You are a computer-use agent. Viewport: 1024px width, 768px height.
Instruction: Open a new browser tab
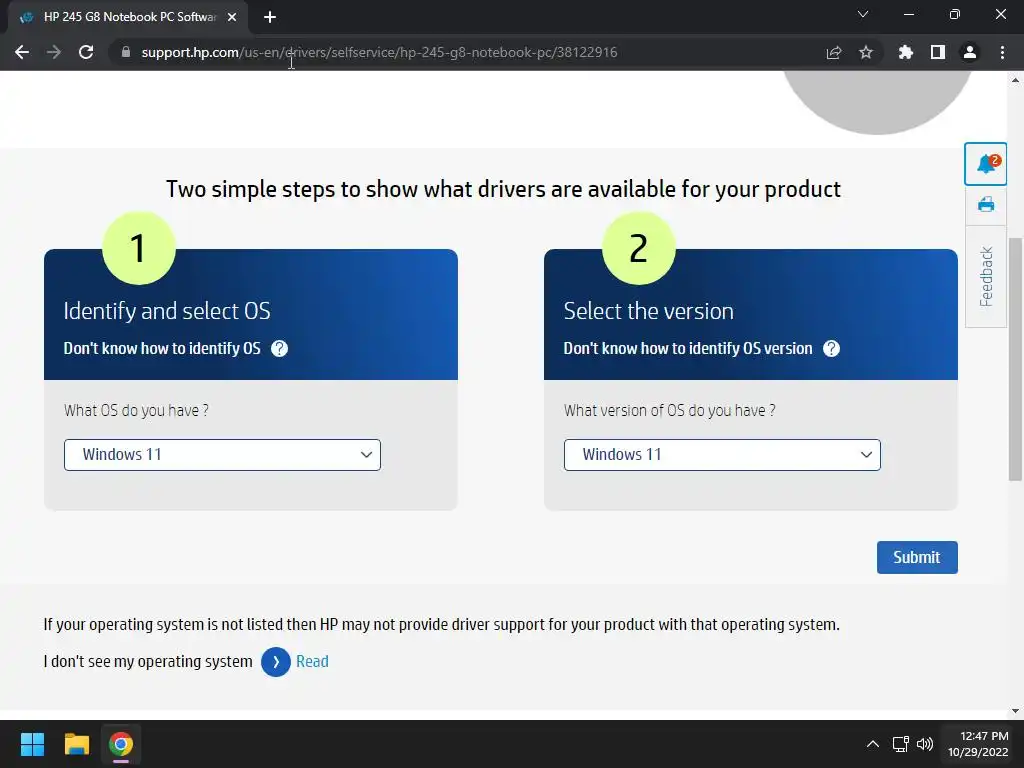[x=270, y=17]
